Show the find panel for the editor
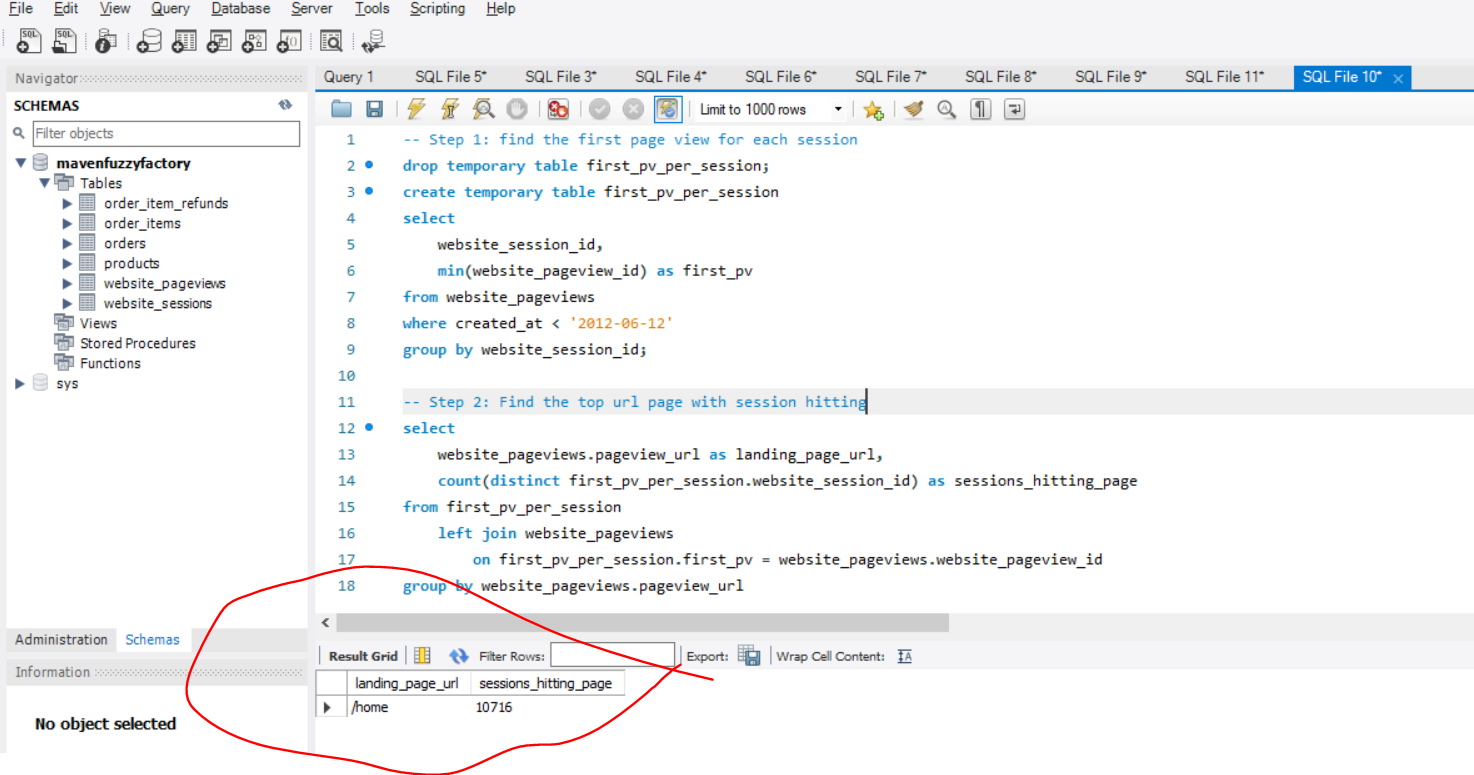 pyautogui.click(x=946, y=109)
